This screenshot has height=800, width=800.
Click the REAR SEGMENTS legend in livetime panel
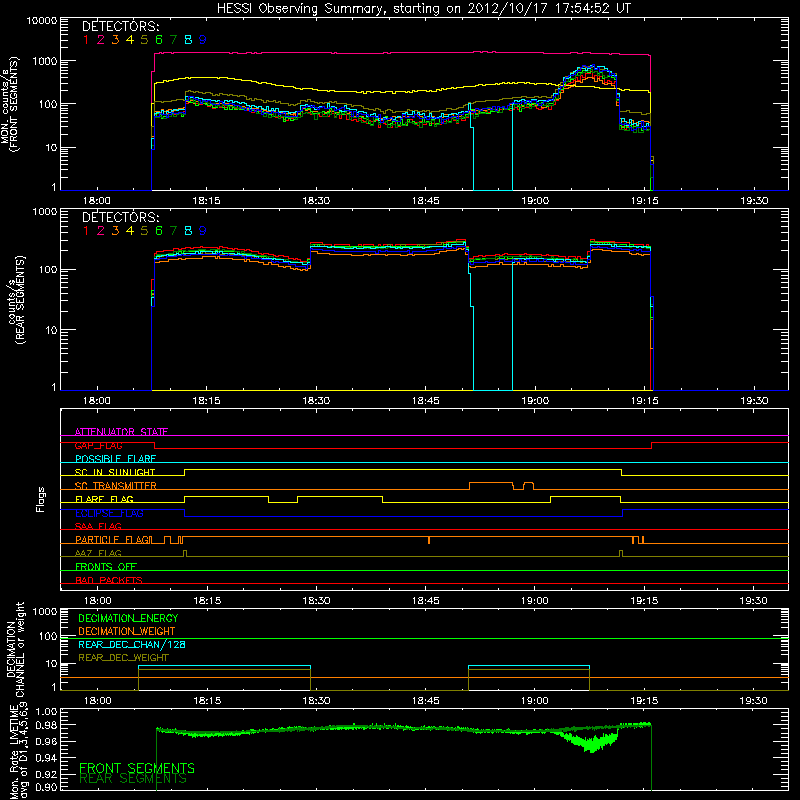[133, 779]
